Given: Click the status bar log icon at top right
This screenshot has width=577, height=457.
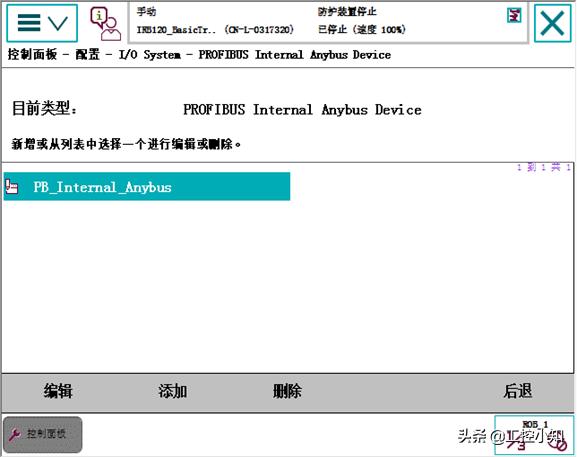Looking at the screenshot, I should (514, 15).
